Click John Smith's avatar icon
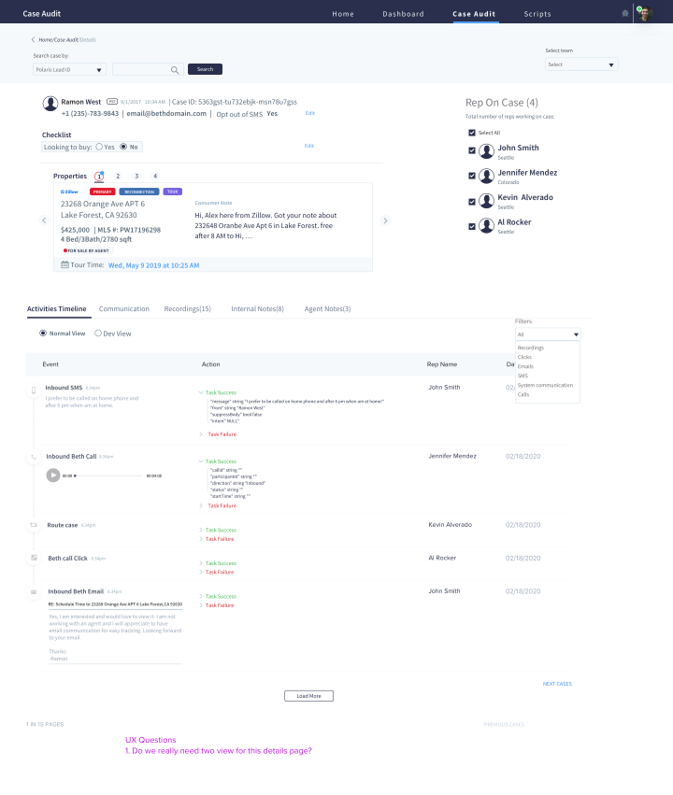Image resolution: width=673 pixels, height=795 pixels. tap(486, 151)
